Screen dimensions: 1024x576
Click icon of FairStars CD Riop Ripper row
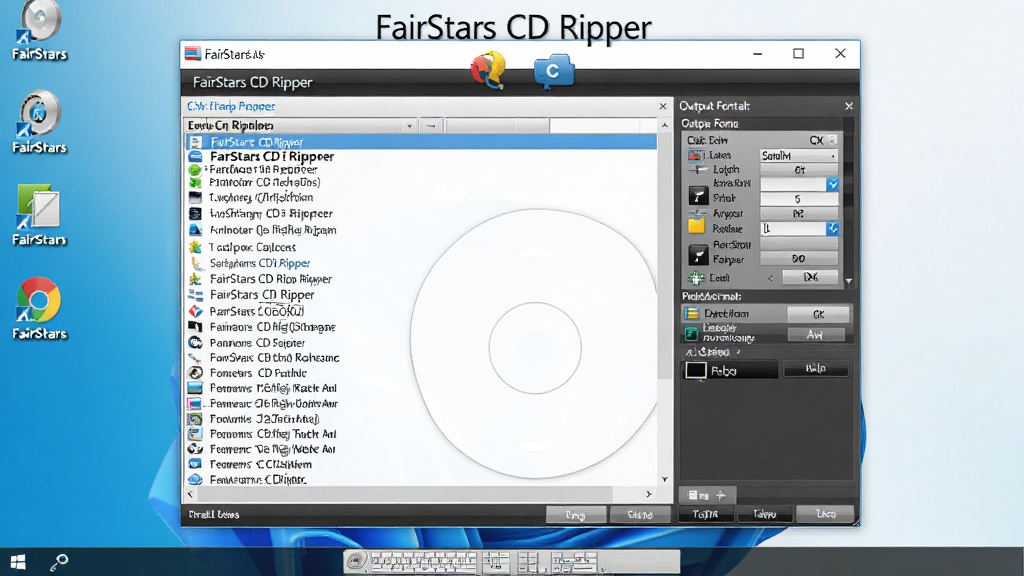coord(195,279)
